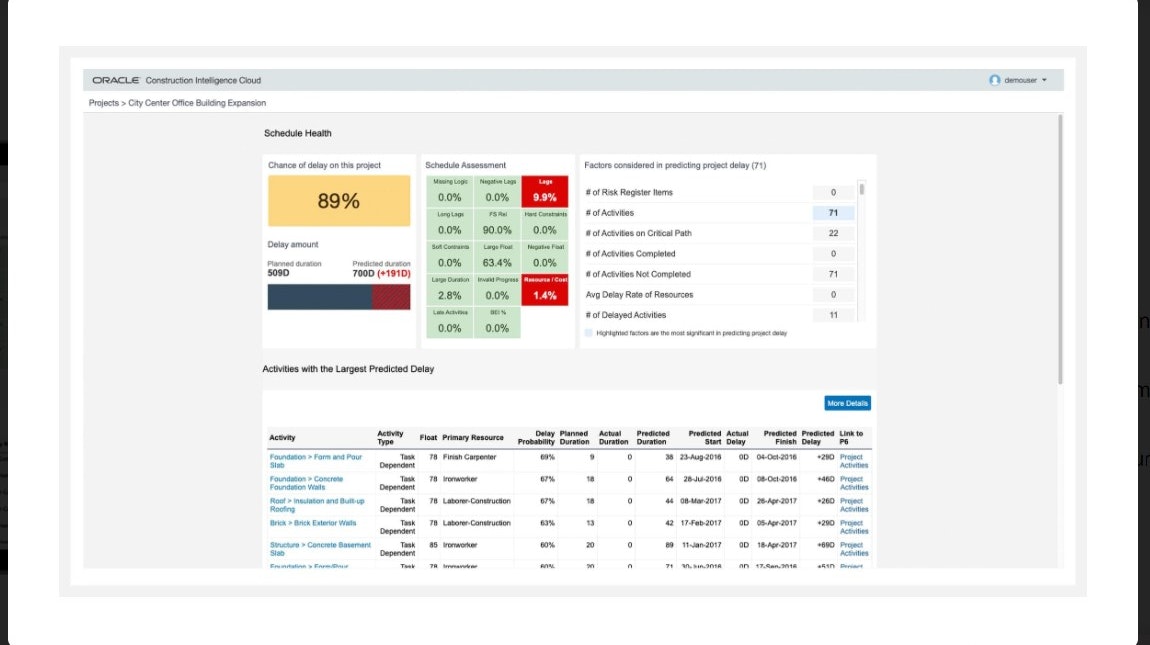This screenshot has height=645, width=1150.
Task: Click the Hard Constraints assessment tile
Action: [x=544, y=222]
